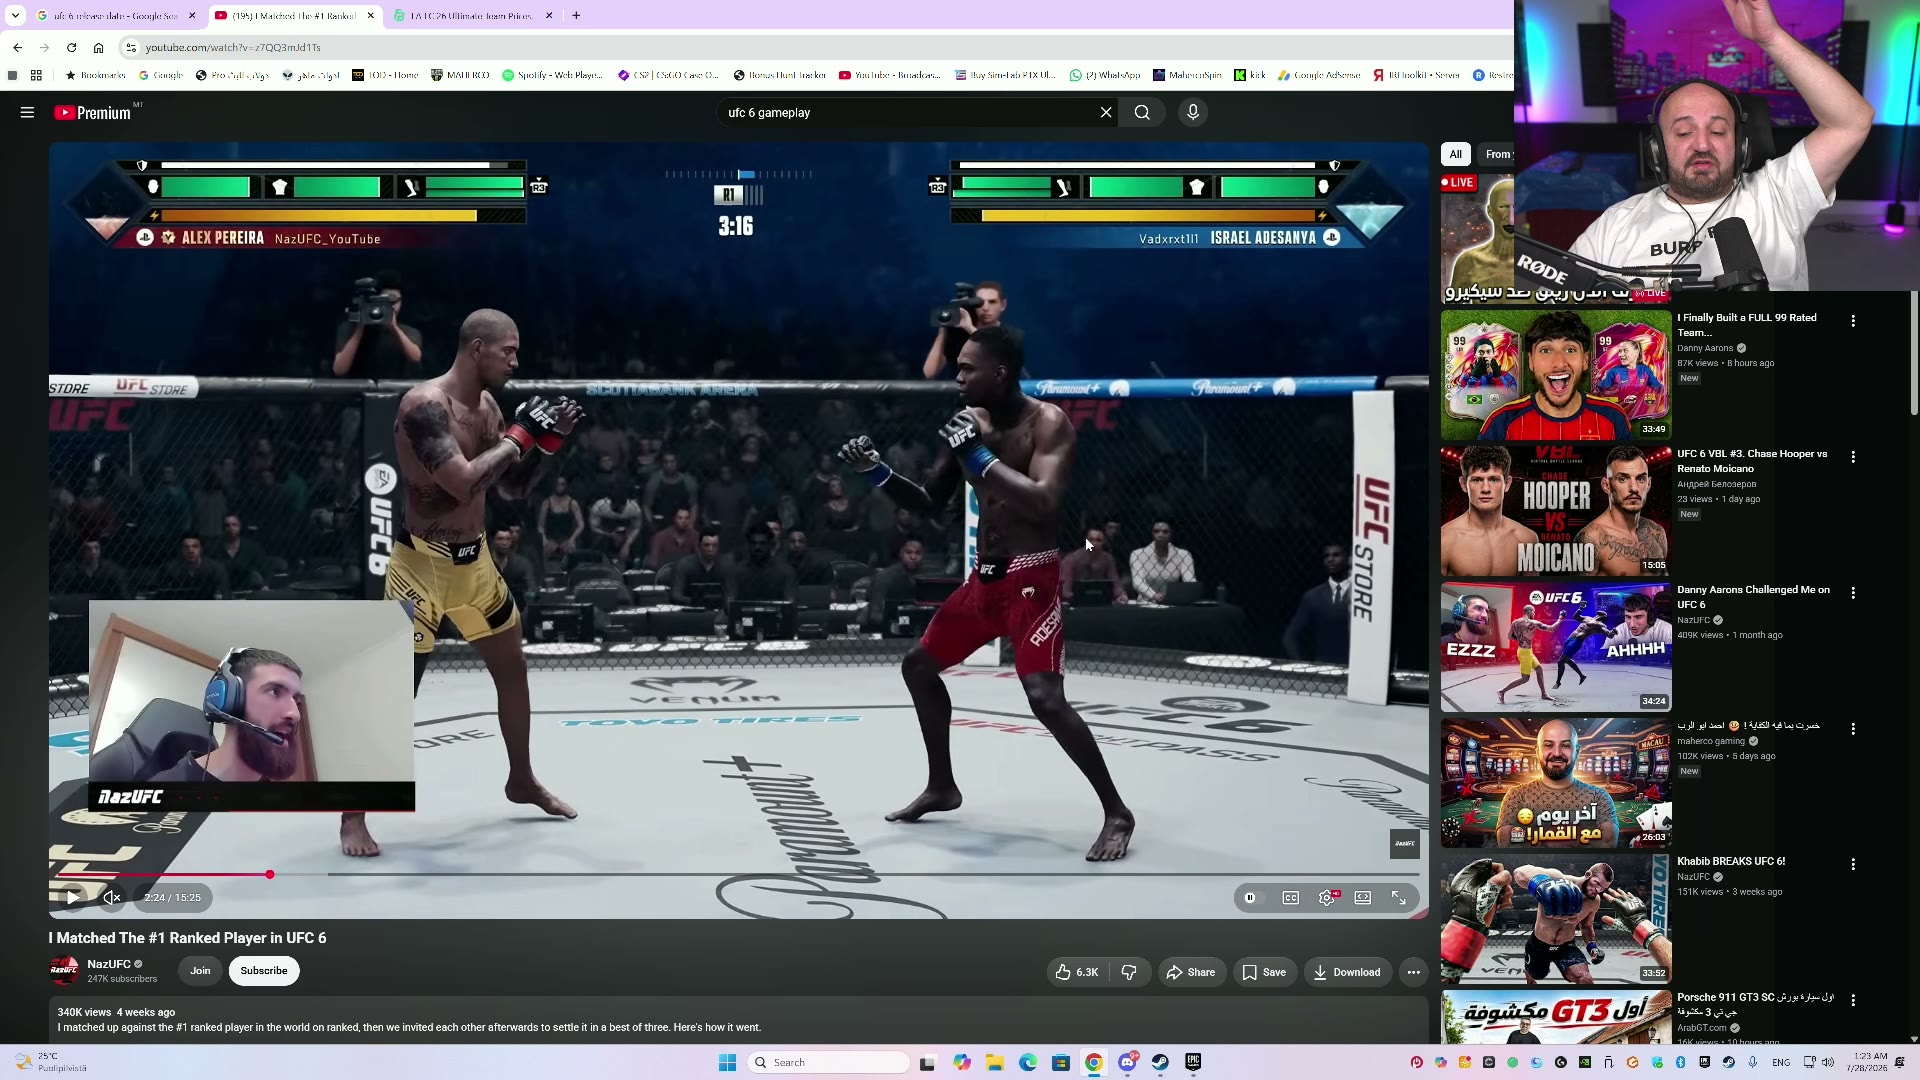This screenshot has width=1920, height=1080.
Task: Open the YouTube guide hamburger menu
Action: [x=27, y=113]
